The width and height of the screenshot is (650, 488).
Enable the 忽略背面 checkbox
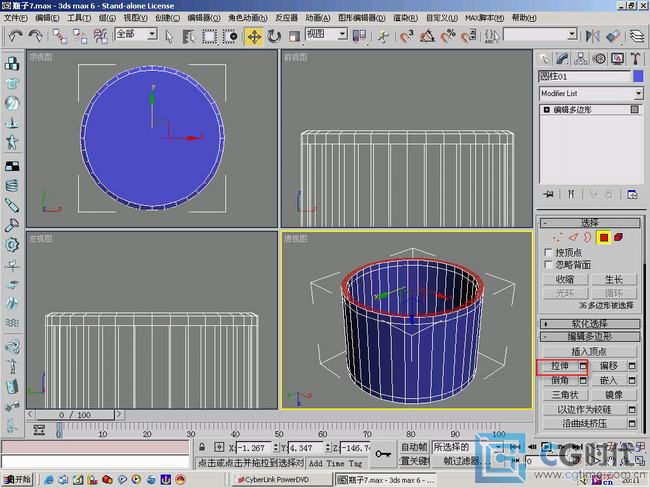[x=548, y=265]
